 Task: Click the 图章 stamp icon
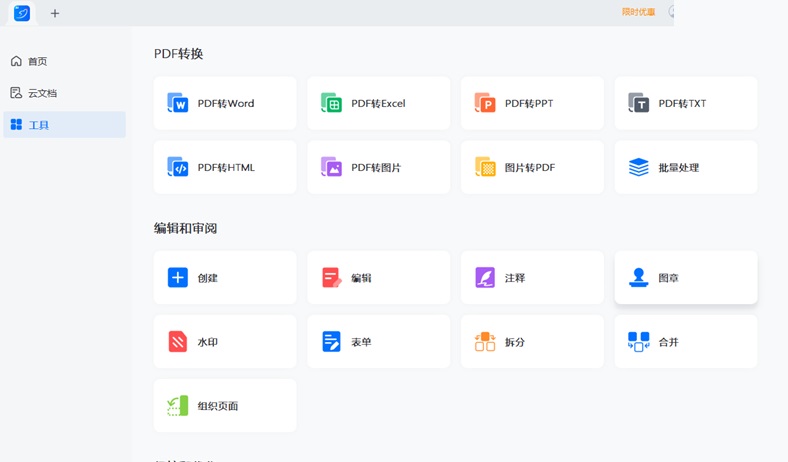[x=639, y=278]
